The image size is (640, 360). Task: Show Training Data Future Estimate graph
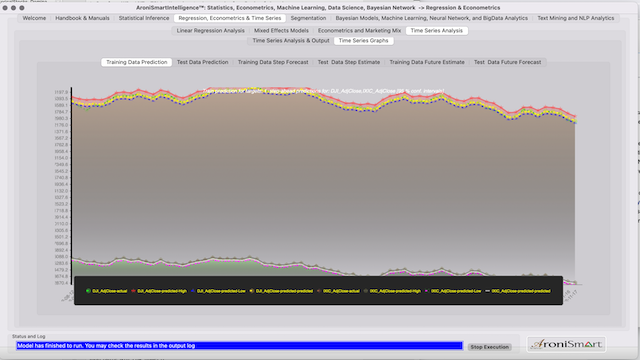click(x=427, y=62)
